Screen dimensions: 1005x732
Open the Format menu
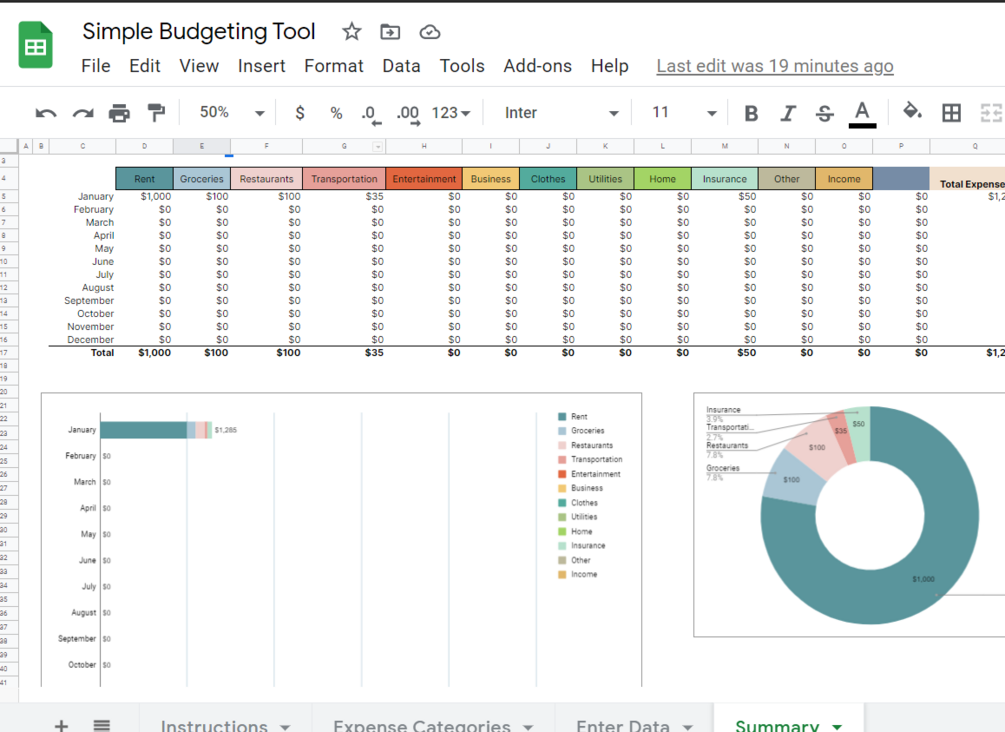pos(334,66)
